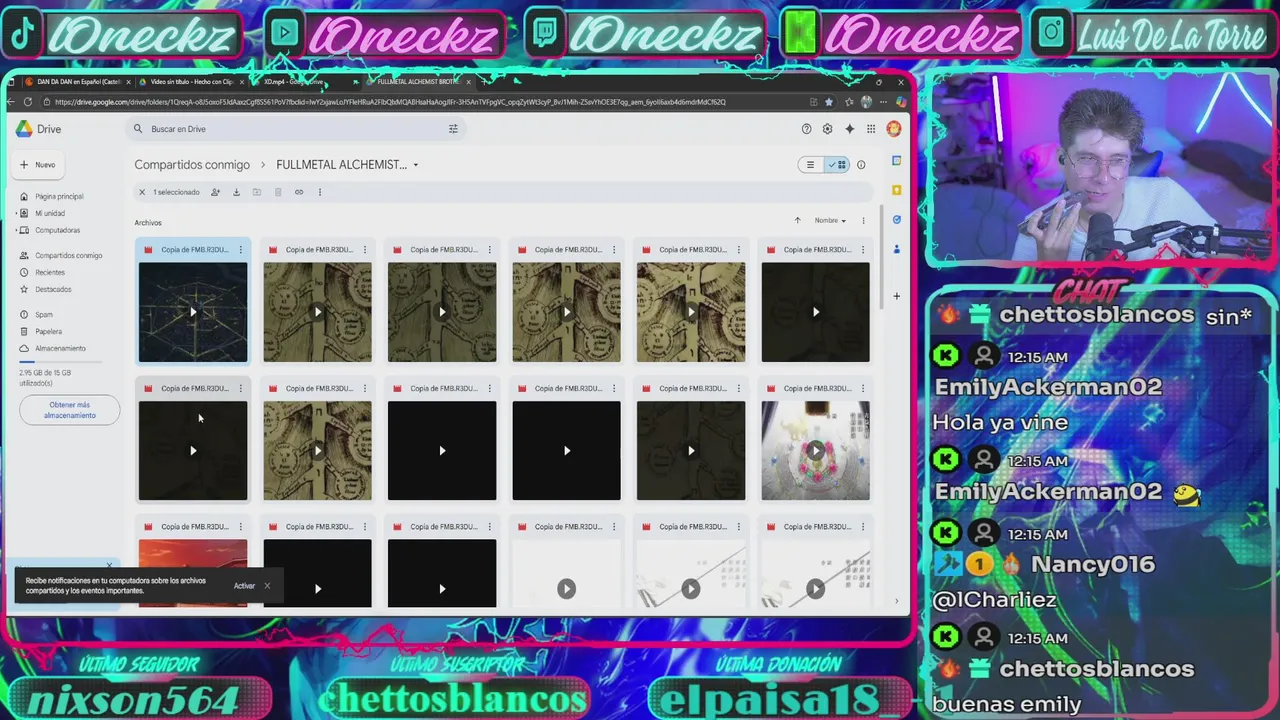This screenshot has height=720, width=1280.
Task: Open Google Keep side panel icon
Action: 897,190
